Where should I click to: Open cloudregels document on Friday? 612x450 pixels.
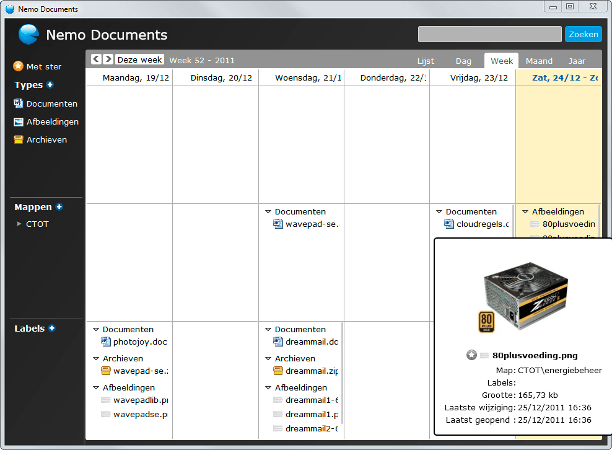(x=482, y=224)
